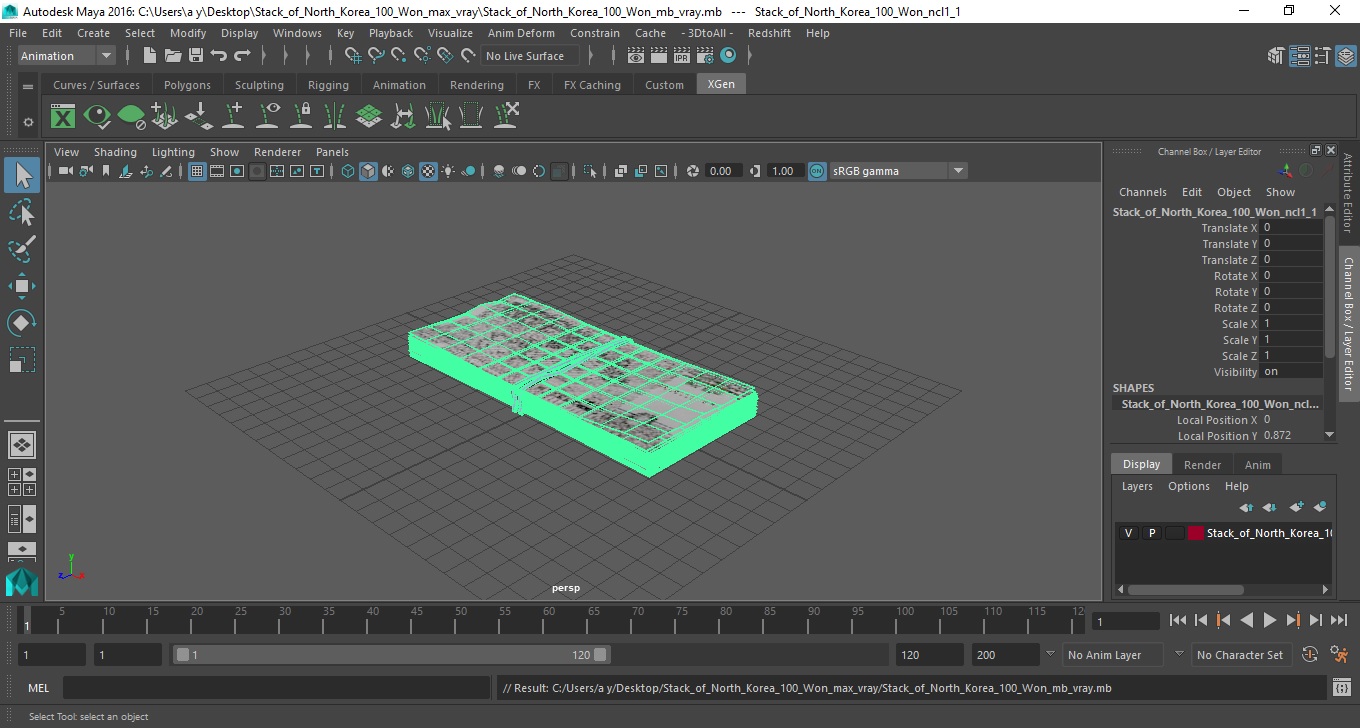
Task: Select the Lasso tool in toolbox
Action: [x=22, y=212]
